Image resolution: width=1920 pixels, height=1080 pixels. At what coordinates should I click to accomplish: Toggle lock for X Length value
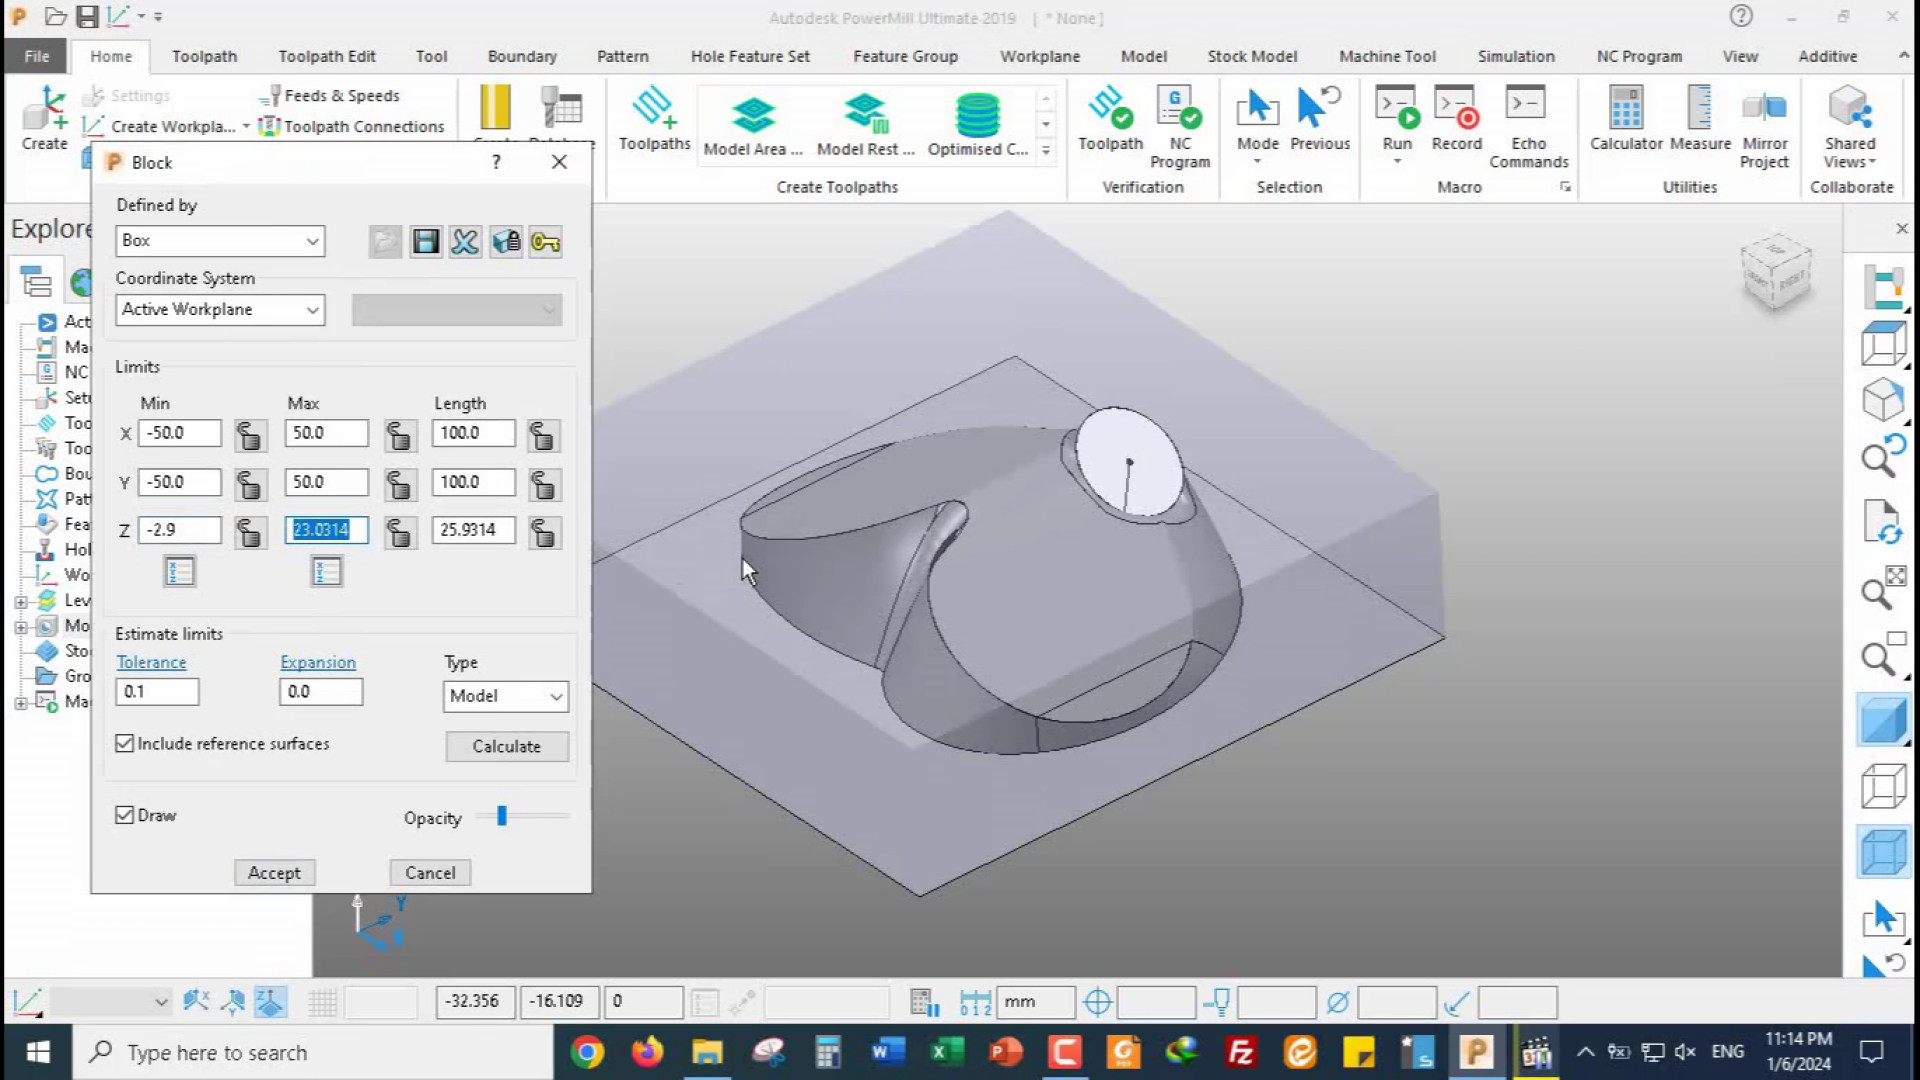click(543, 436)
